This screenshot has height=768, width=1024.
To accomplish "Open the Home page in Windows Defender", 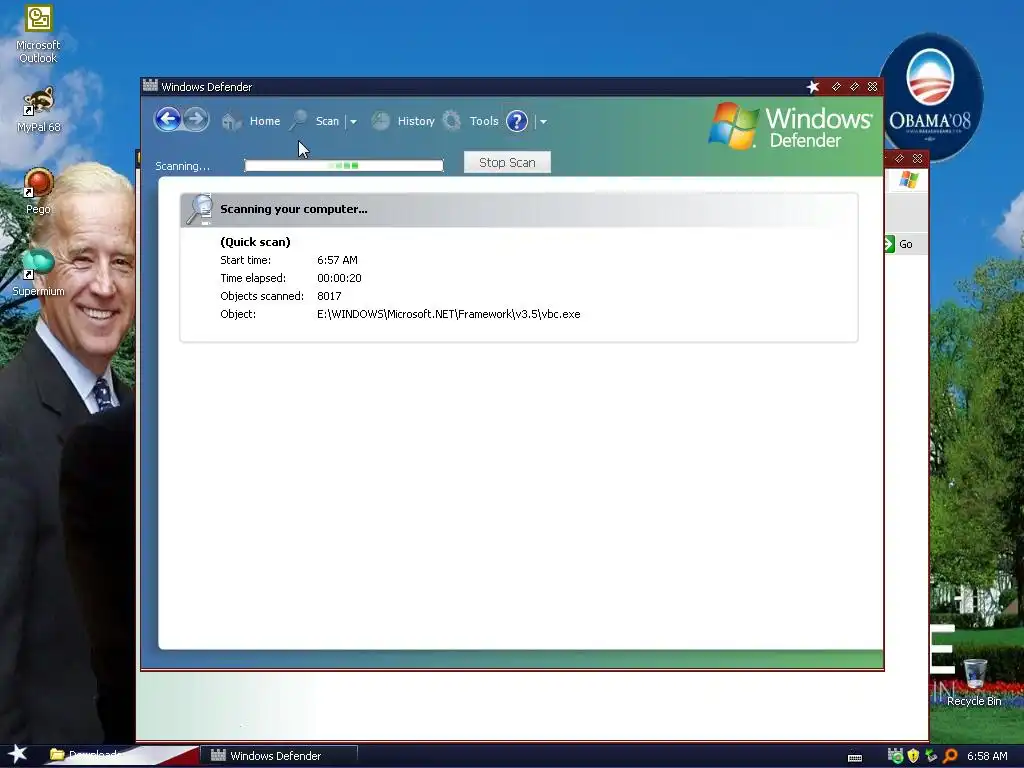I will click(x=264, y=121).
